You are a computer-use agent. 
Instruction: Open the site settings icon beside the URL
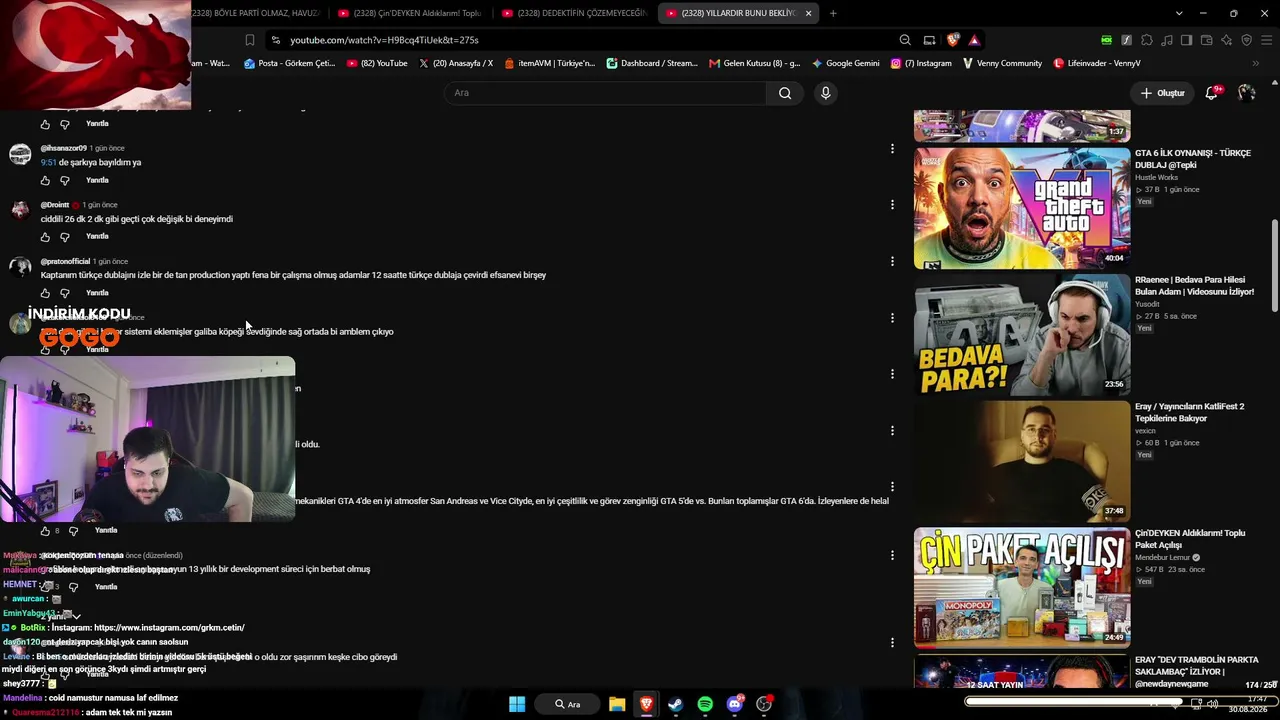[x=276, y=40]
